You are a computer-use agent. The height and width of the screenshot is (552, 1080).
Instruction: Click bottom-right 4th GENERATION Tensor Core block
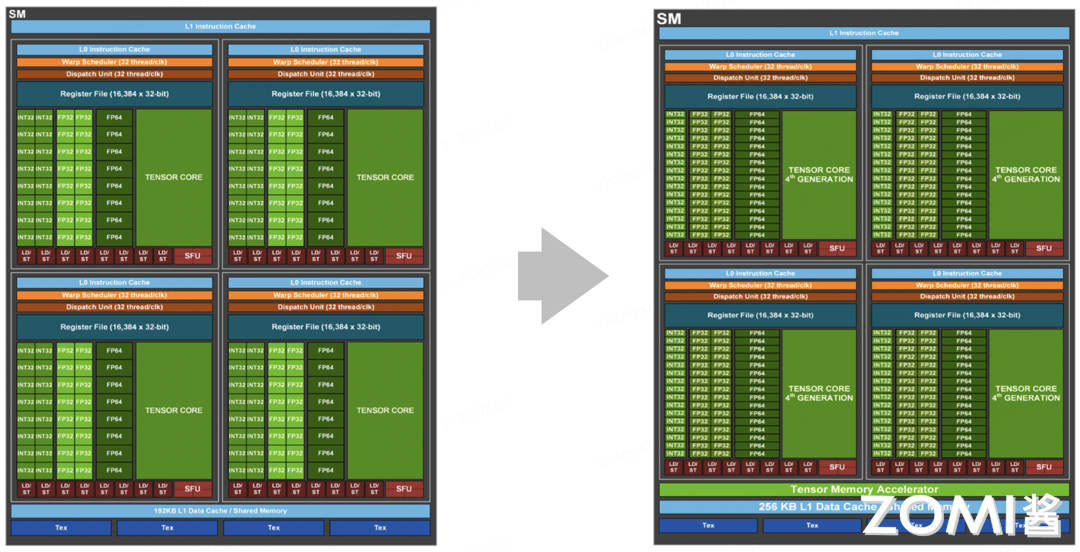tap(1025, 393)
